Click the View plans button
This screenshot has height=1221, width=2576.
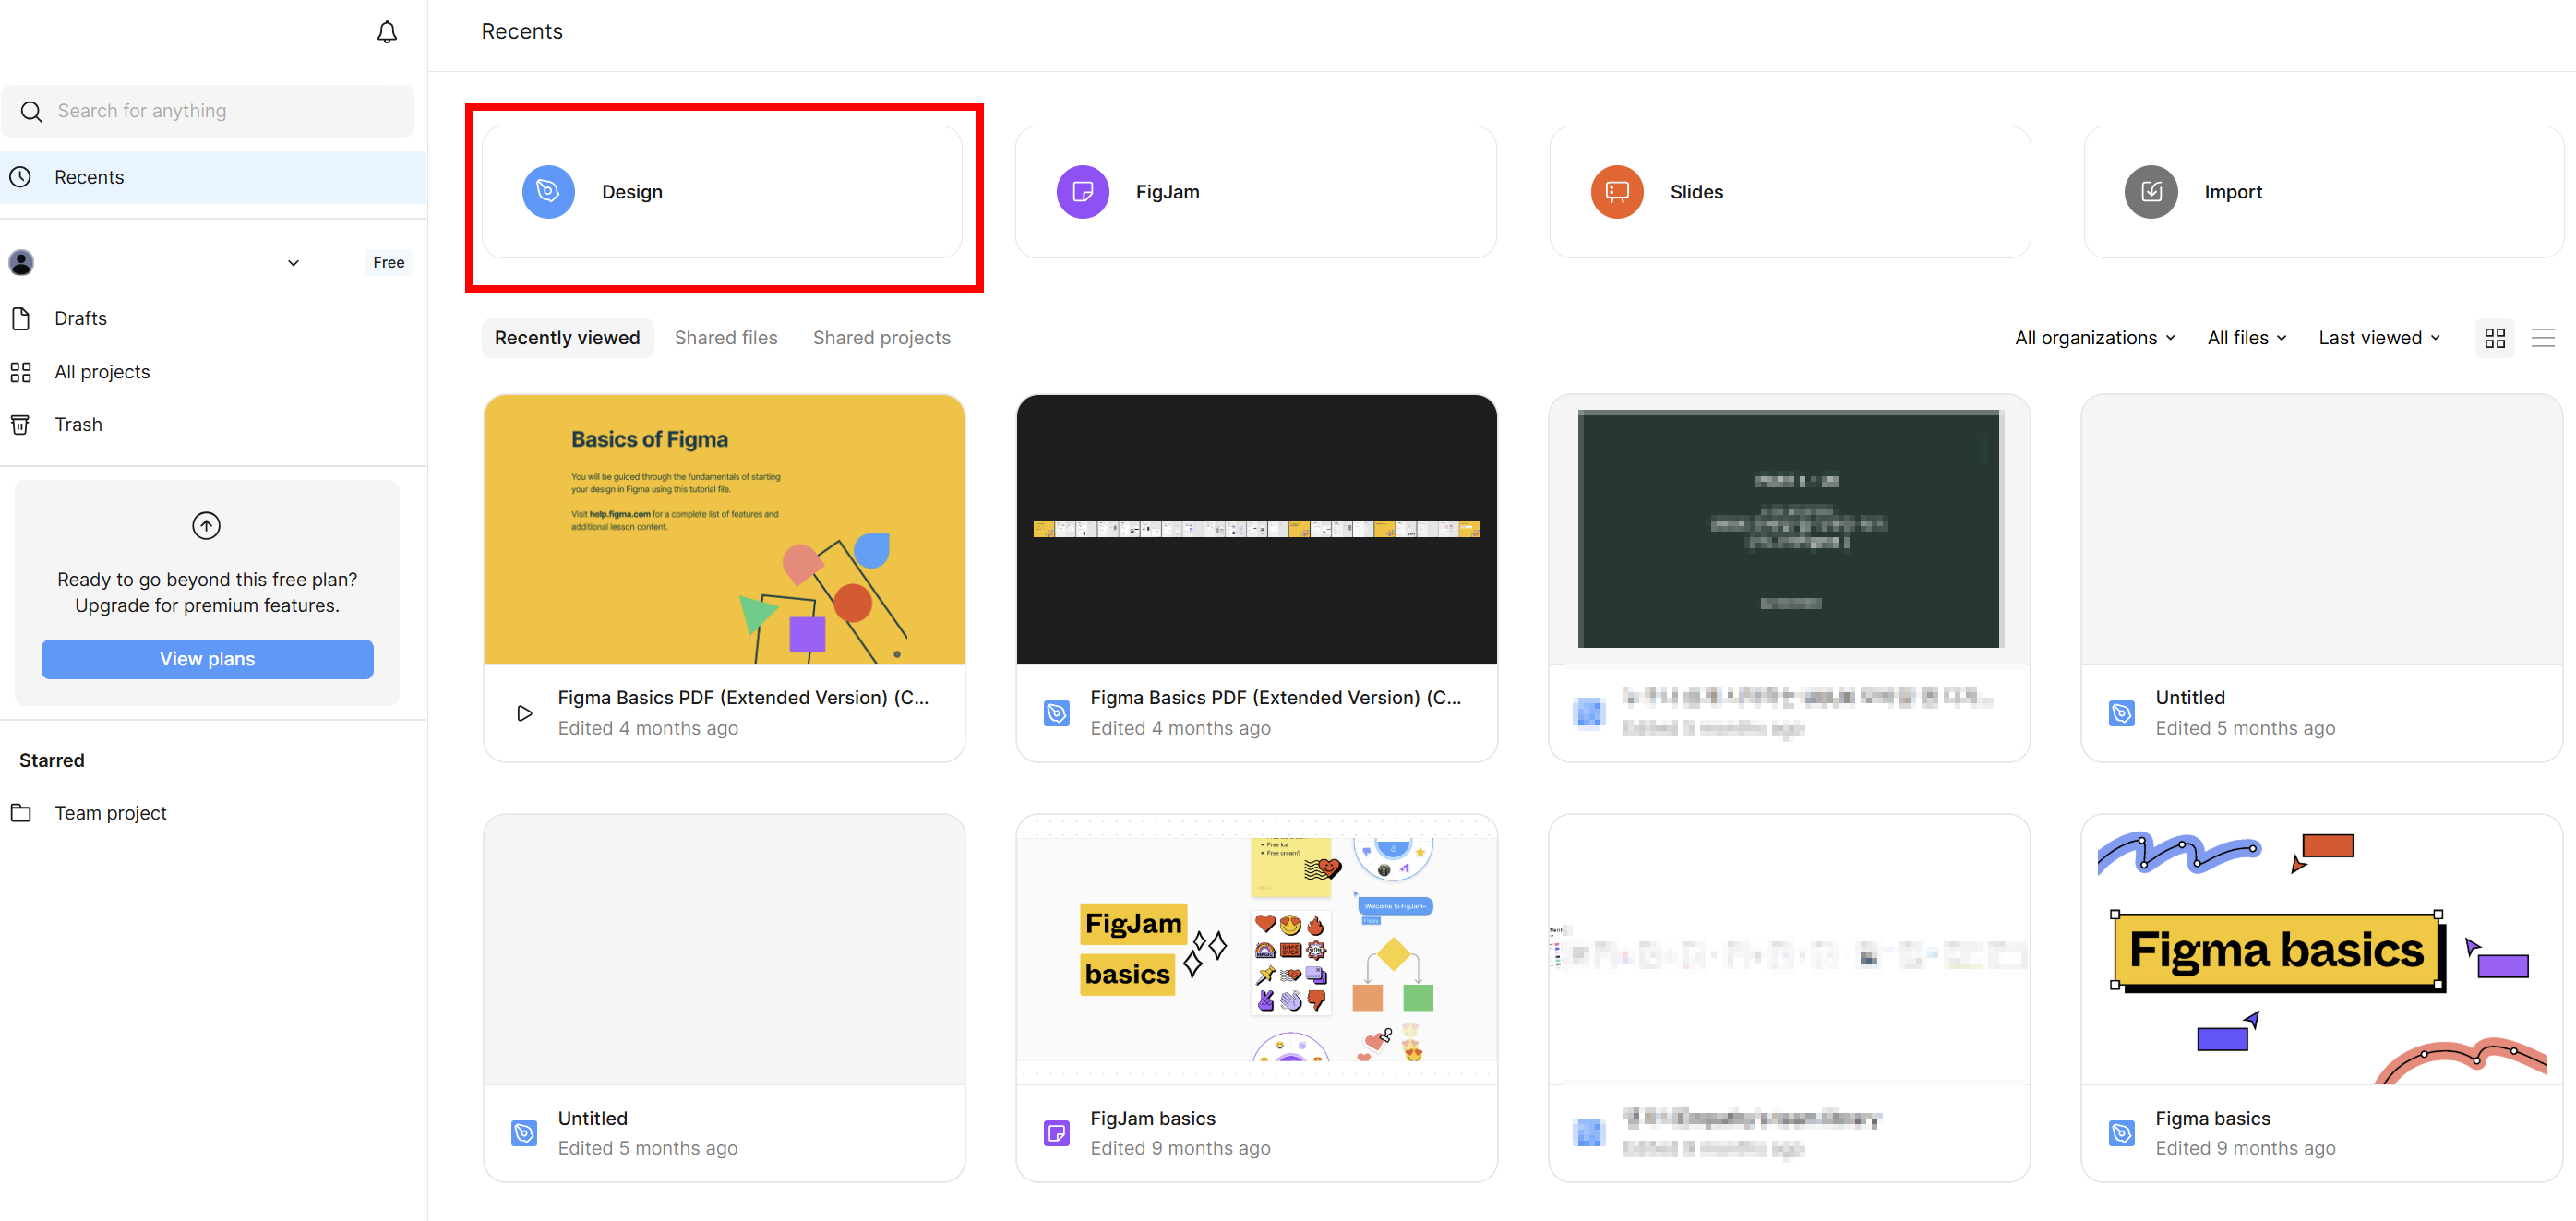(x=207, y=658)
